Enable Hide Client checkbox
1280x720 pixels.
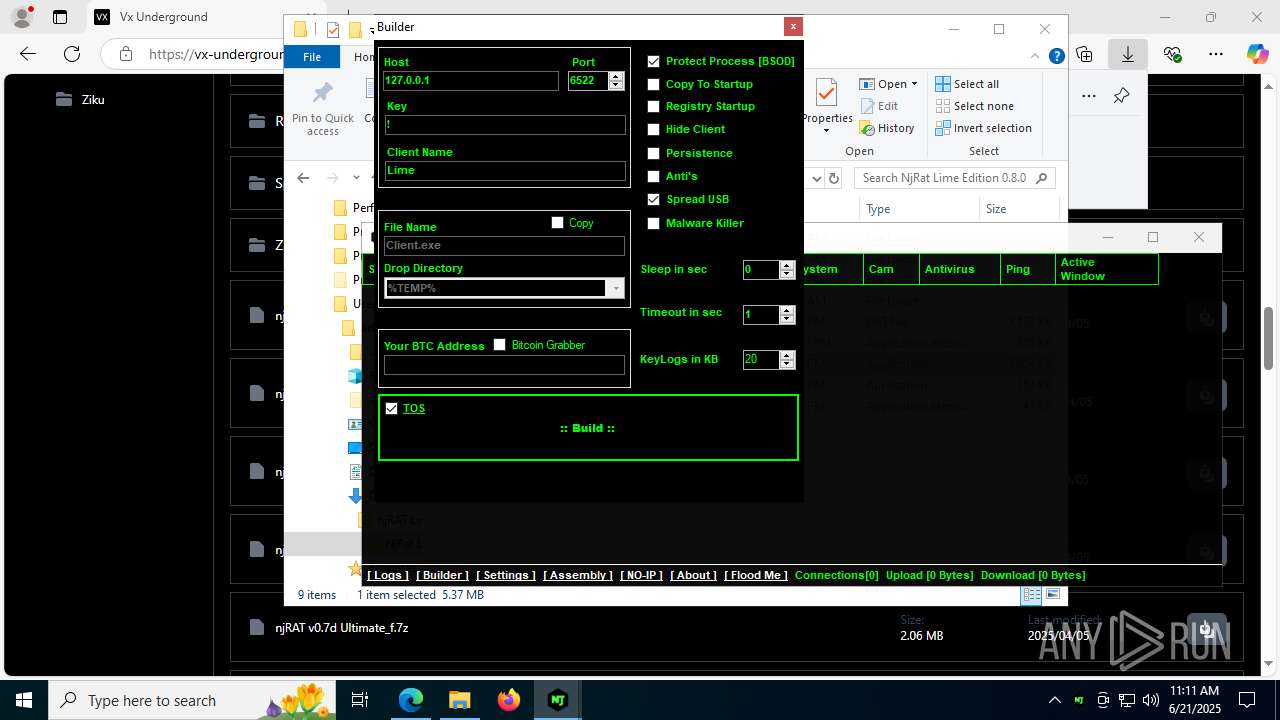coord(654,129)
